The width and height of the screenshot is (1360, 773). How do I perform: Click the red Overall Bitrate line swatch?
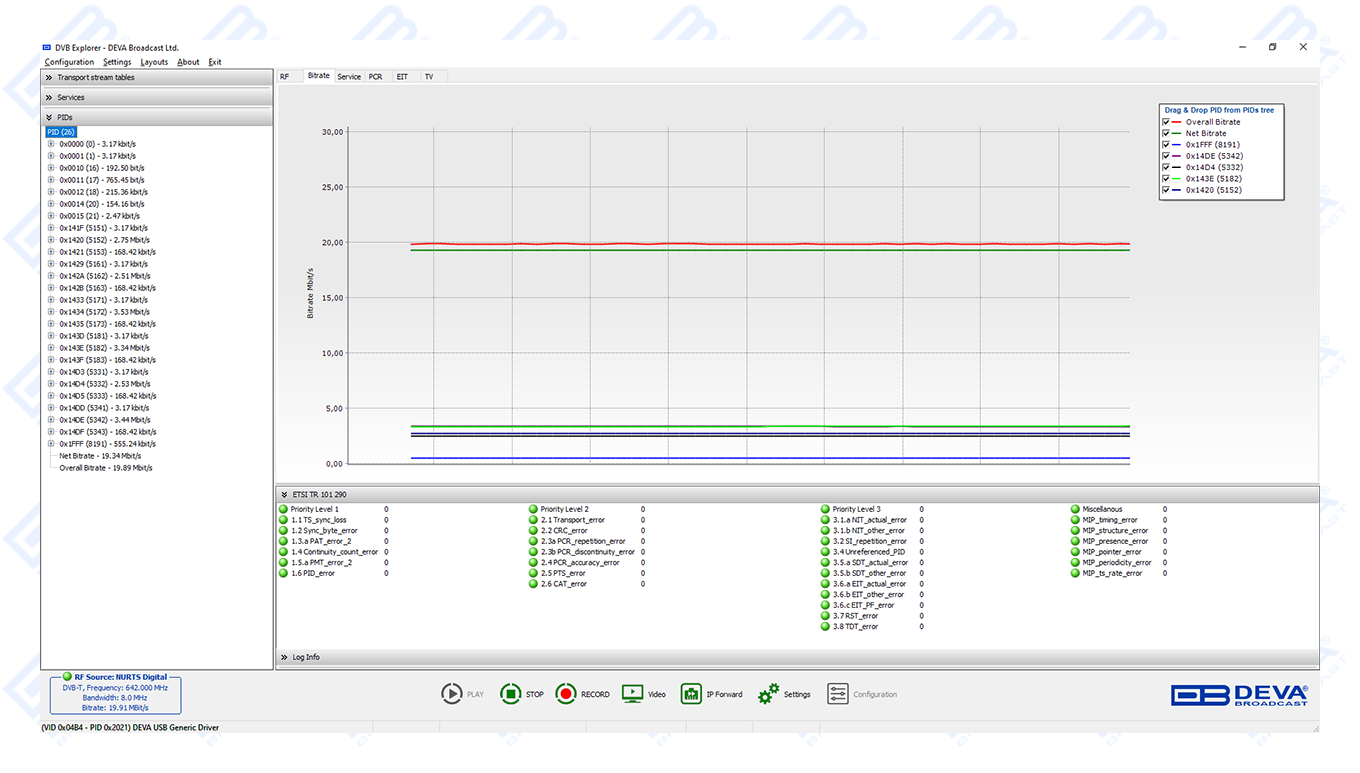pos(1177,122)
